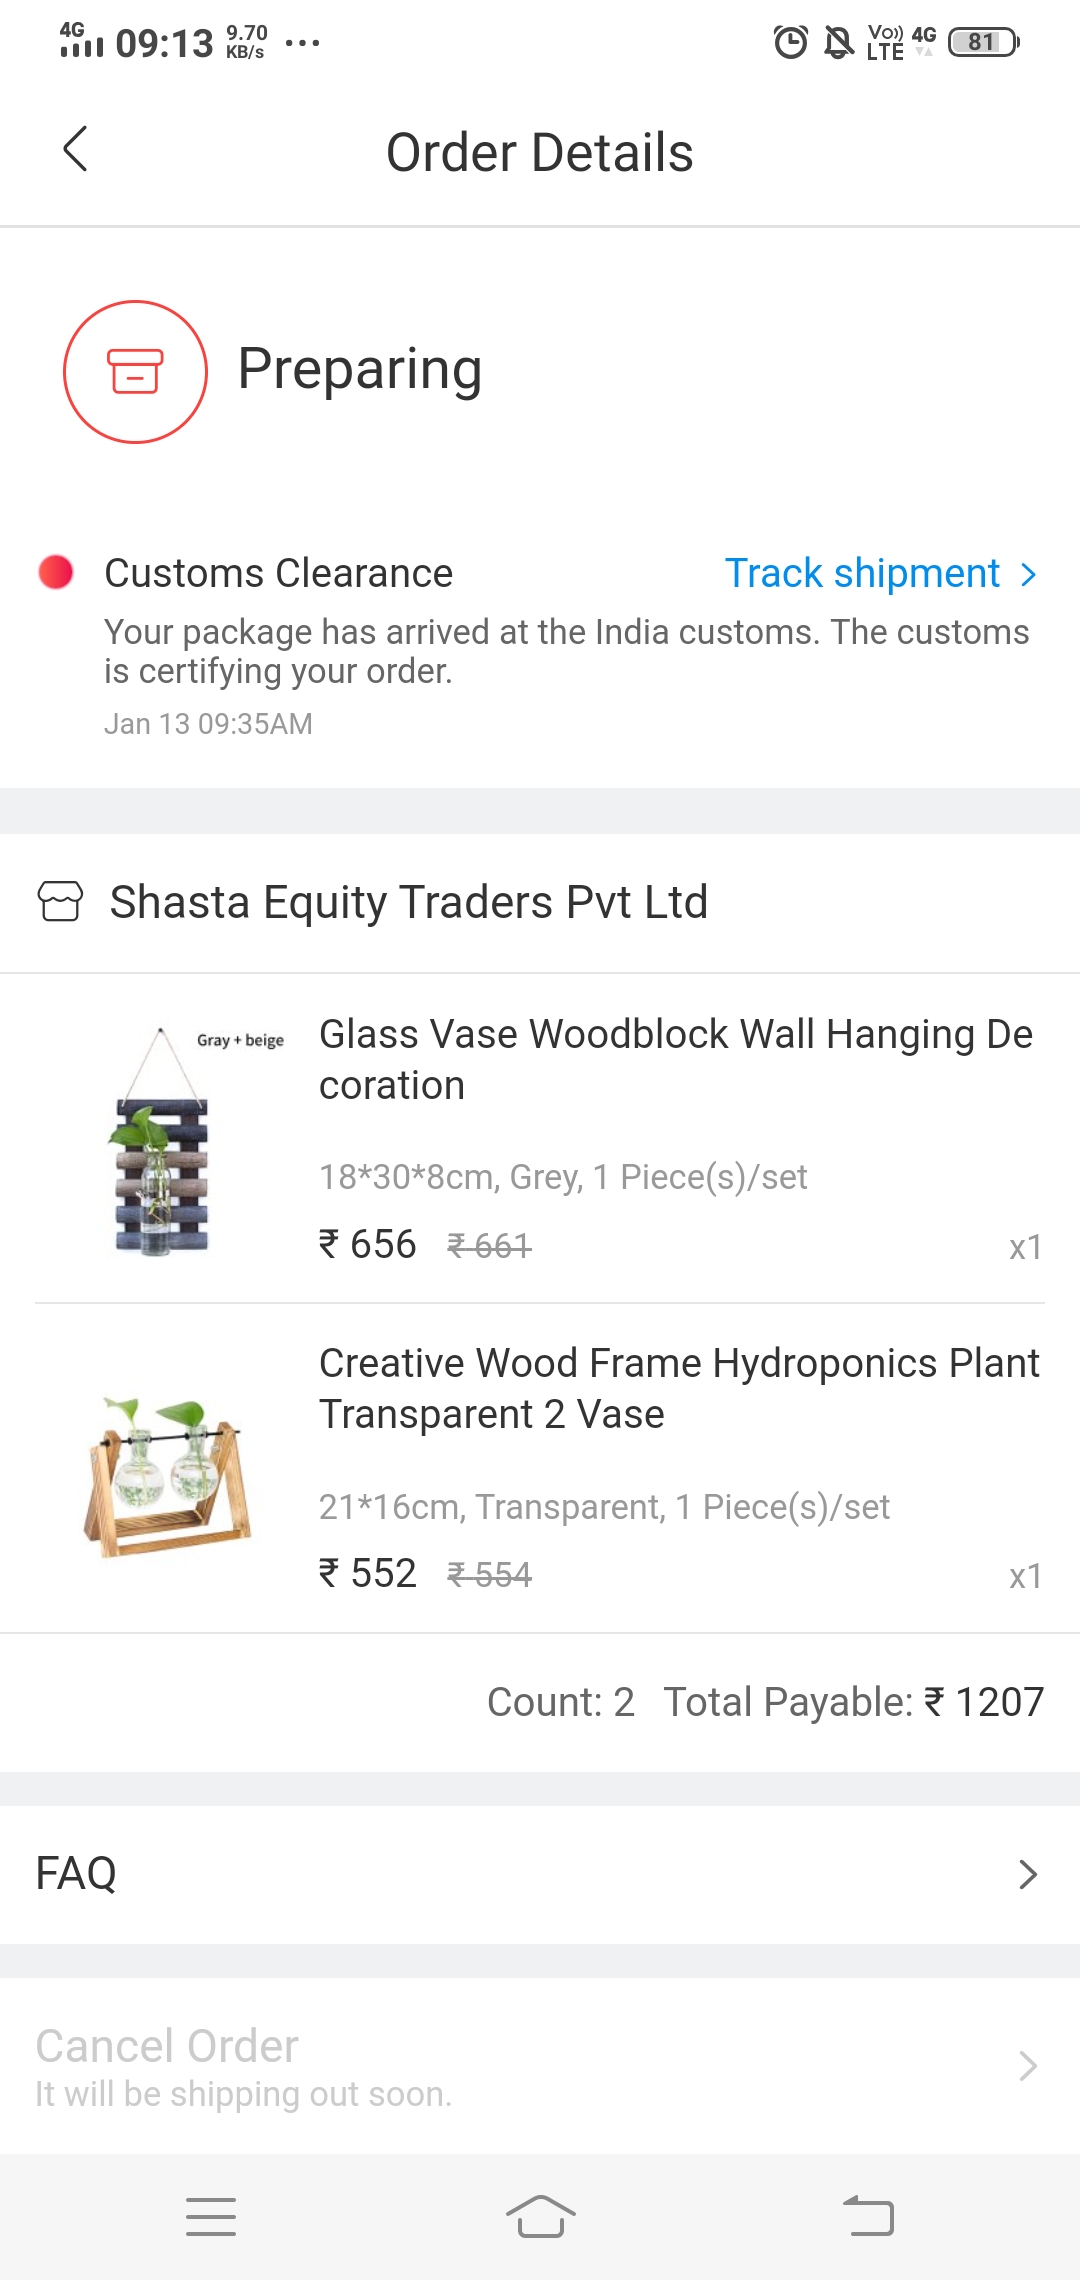Tap the alarm clock status bar icon

[790, 42]
